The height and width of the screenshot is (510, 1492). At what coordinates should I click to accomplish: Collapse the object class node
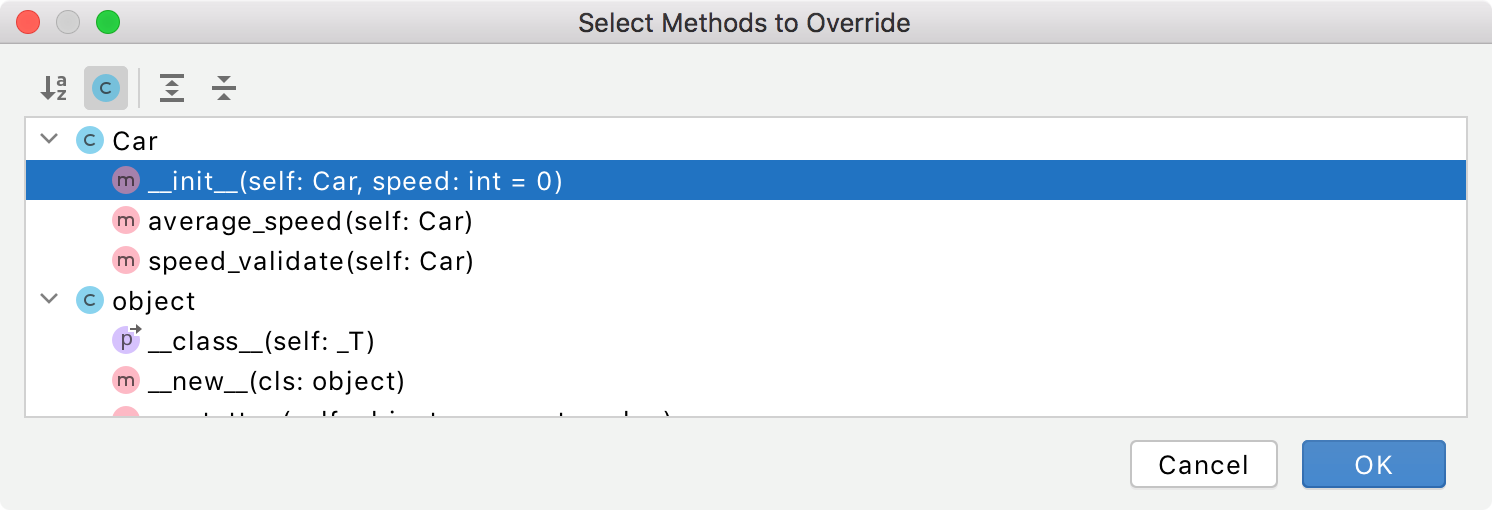pyautogui.click(x=49, y=300)
